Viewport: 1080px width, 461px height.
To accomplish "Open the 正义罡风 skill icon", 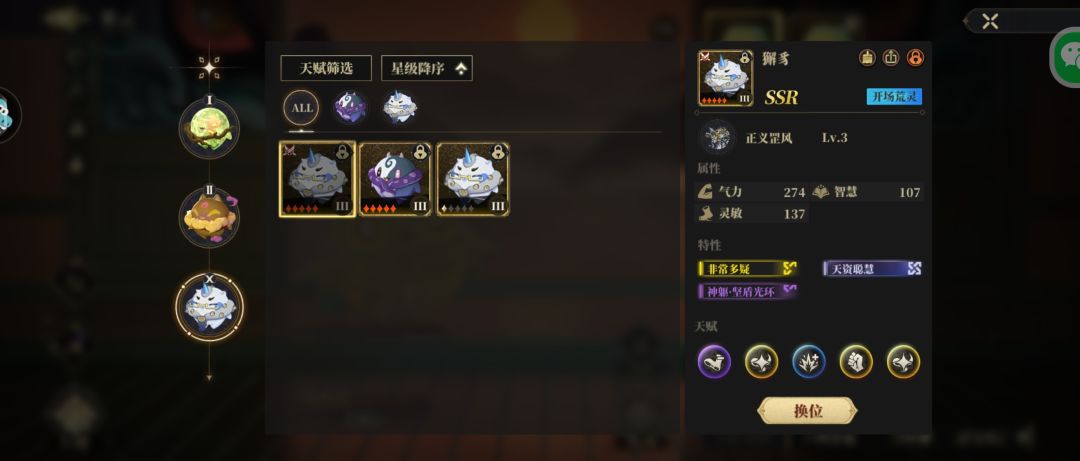I will click(x=717, y=137).
